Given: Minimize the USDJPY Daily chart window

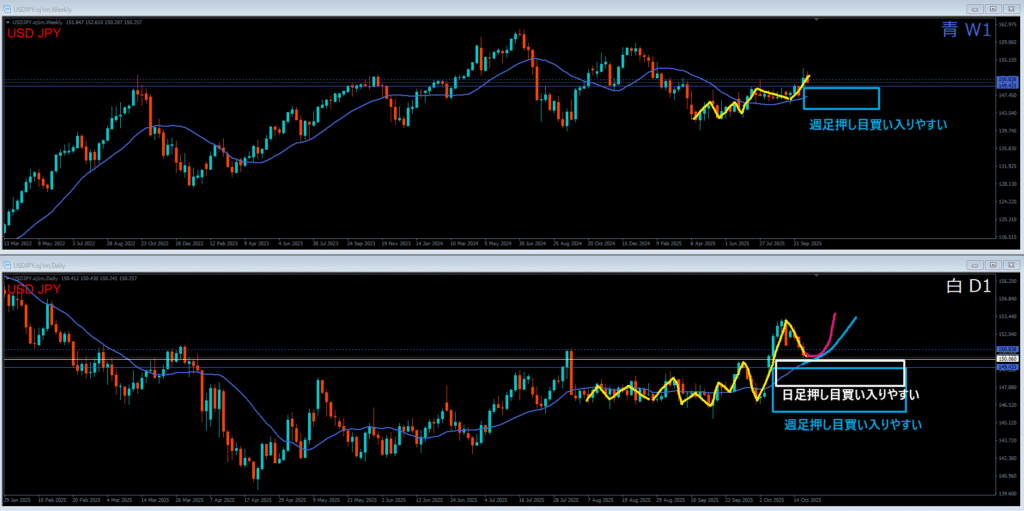Looking at the screenshot, I should 974,264.
